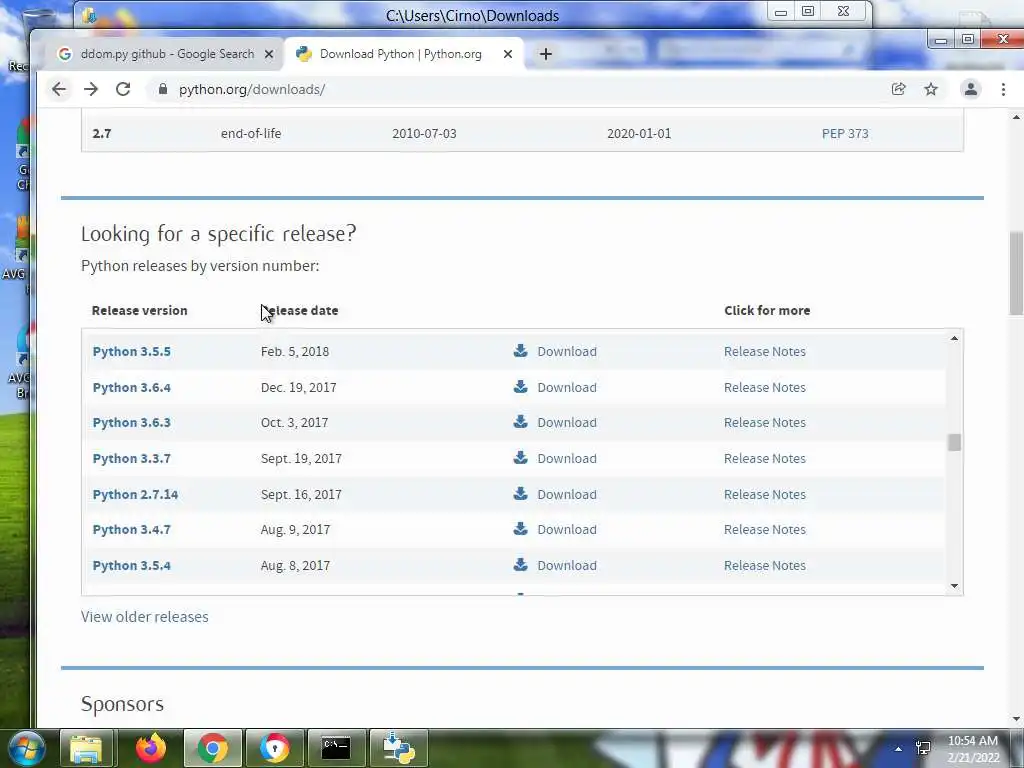The image size is (1024, 768).
Task: Click the padlock site info icon
Action: (x=163, y=89)
